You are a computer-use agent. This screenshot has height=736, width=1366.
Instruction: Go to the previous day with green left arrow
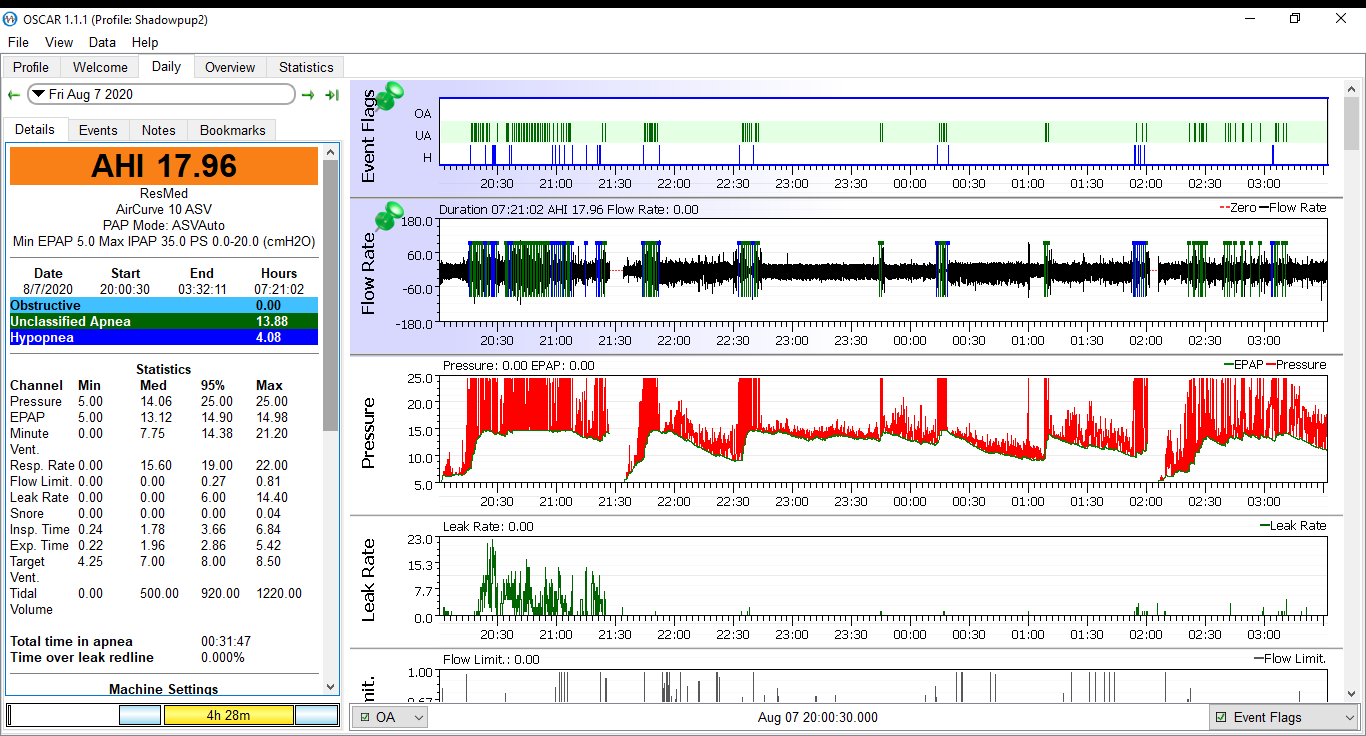pyautogui.click(x=13, y=95)
